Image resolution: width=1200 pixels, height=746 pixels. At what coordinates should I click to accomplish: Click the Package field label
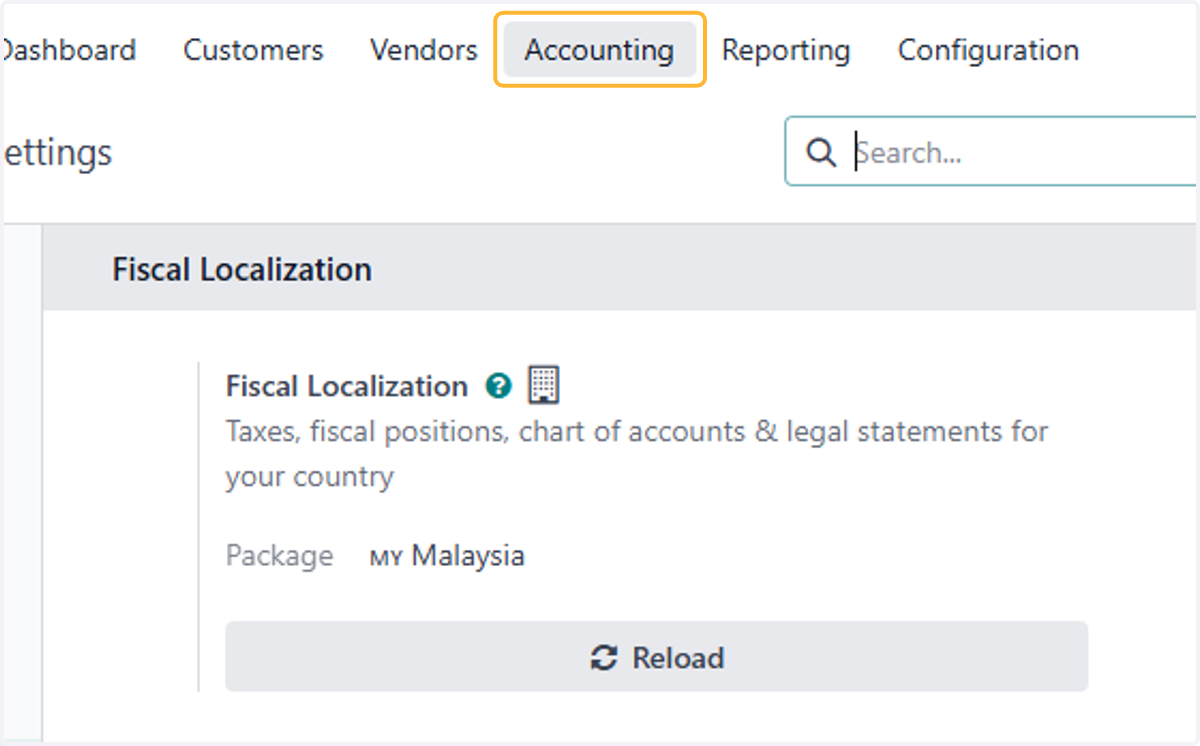tap(279, 555)
